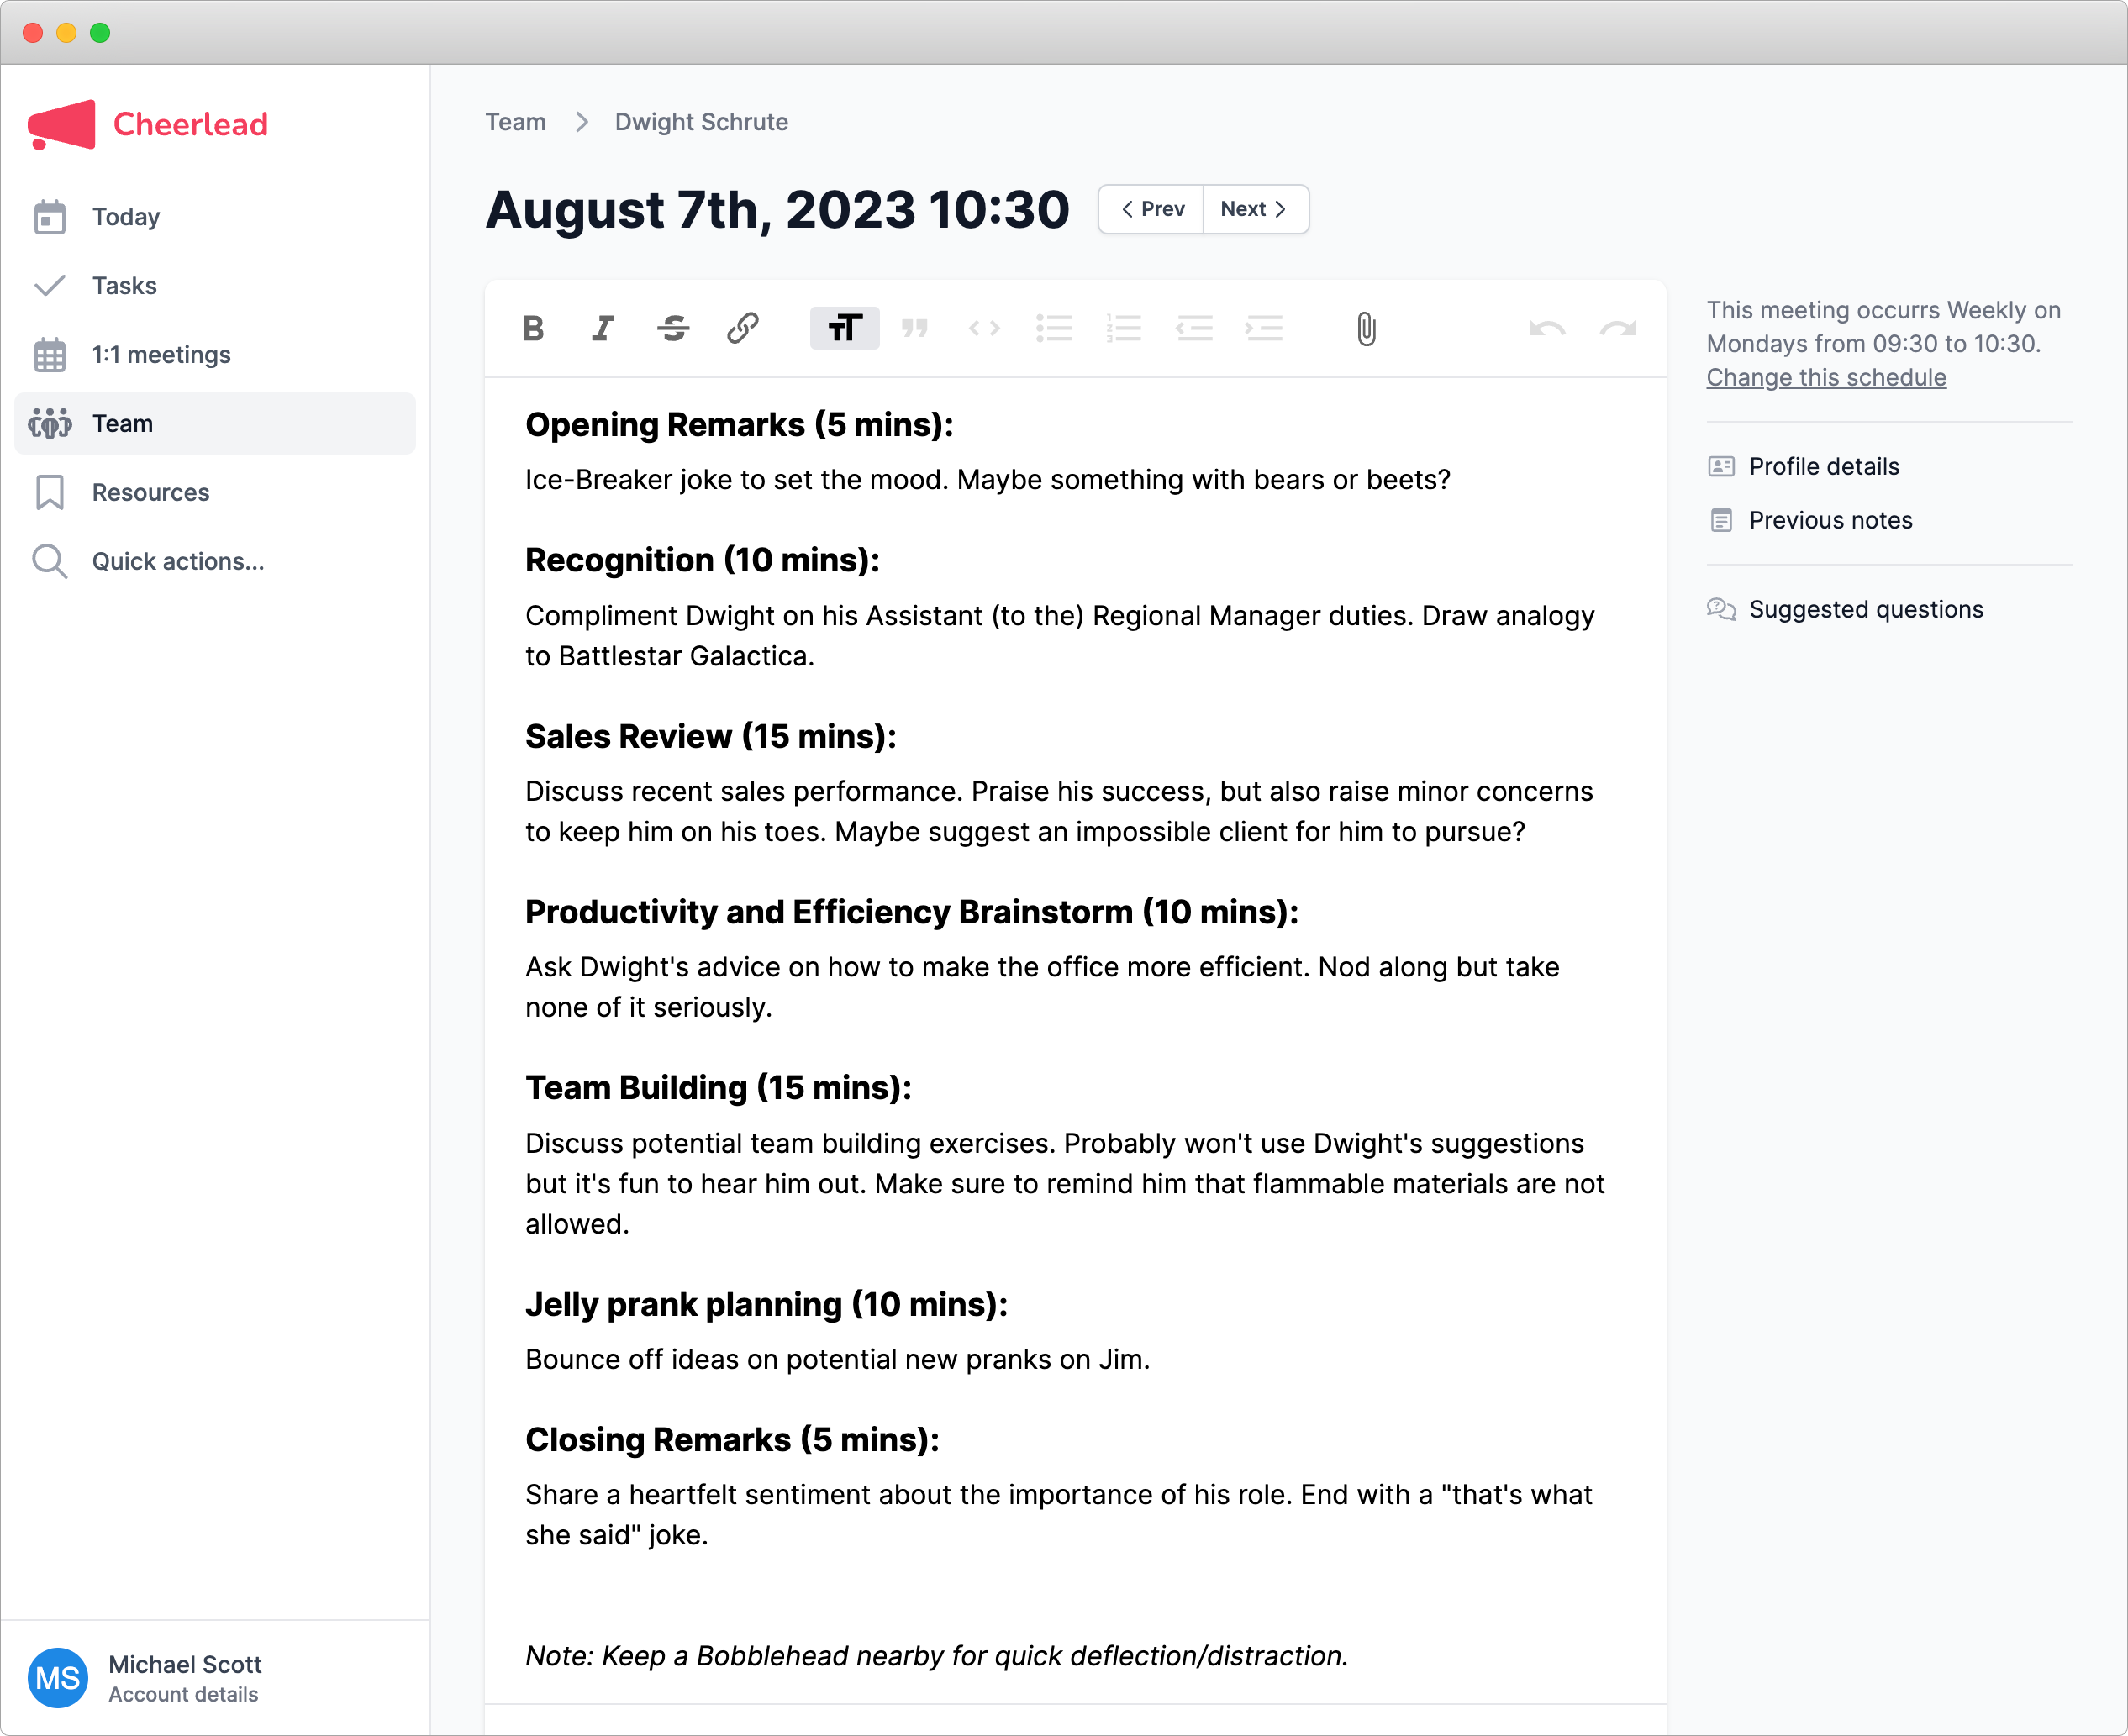2128x1736 pixels.
Task: Open 1:1 meetings in sidebar
Action: click(160, 354)
